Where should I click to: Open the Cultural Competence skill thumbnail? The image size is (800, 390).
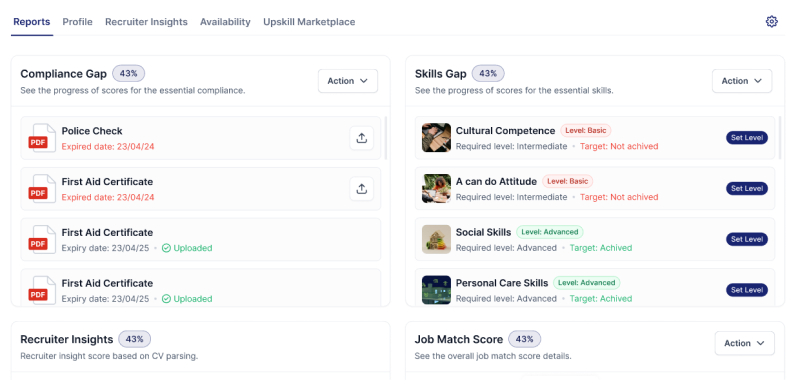(436, 138)
